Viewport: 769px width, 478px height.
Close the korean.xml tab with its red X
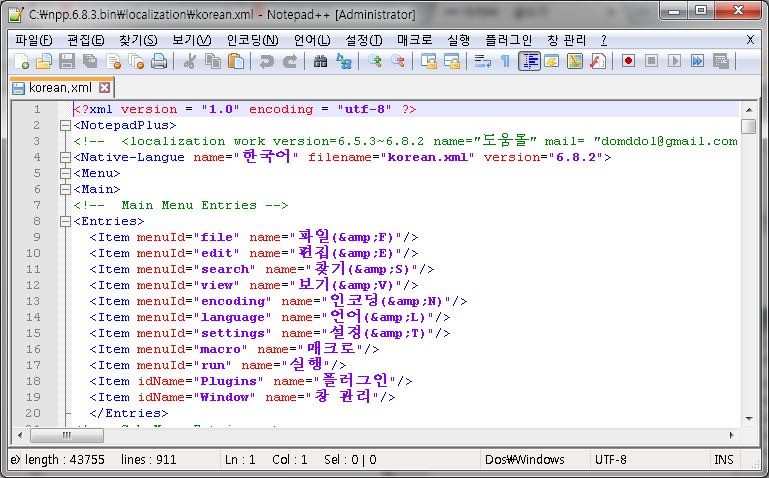[104, 88]
